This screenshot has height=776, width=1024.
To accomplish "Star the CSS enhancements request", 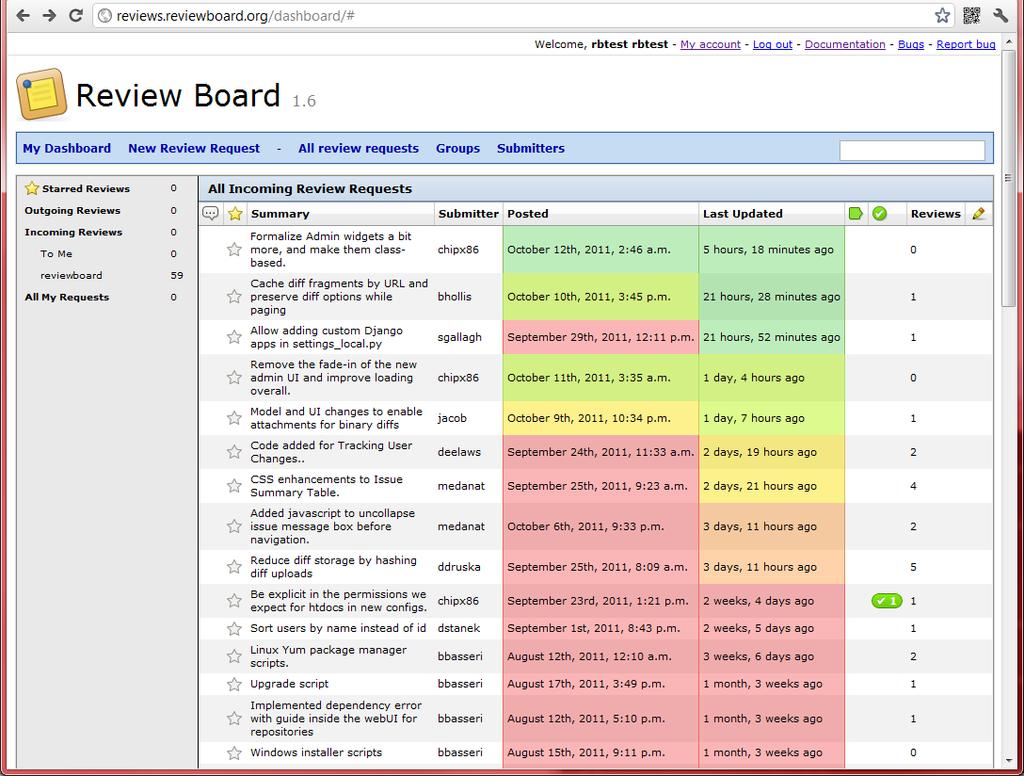I will (x=234, y=485).
